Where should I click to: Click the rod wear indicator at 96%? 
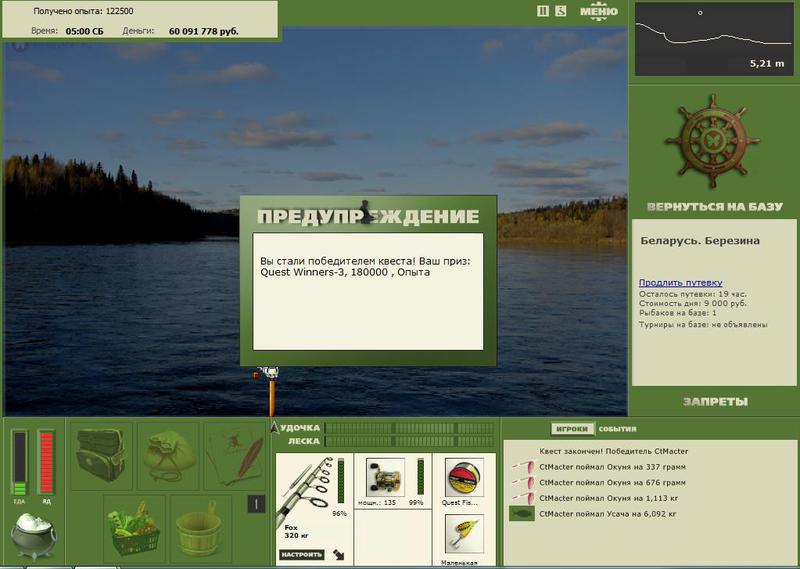340,481
